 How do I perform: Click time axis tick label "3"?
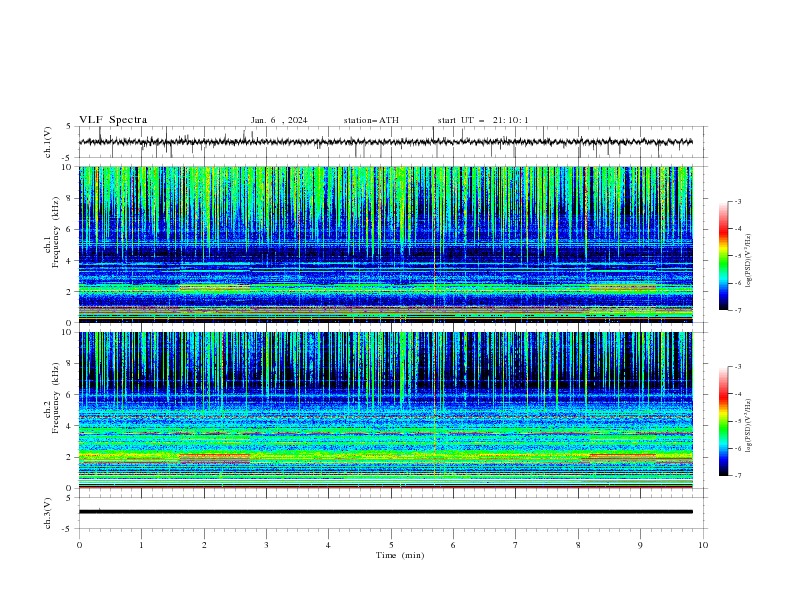(266, 545)
